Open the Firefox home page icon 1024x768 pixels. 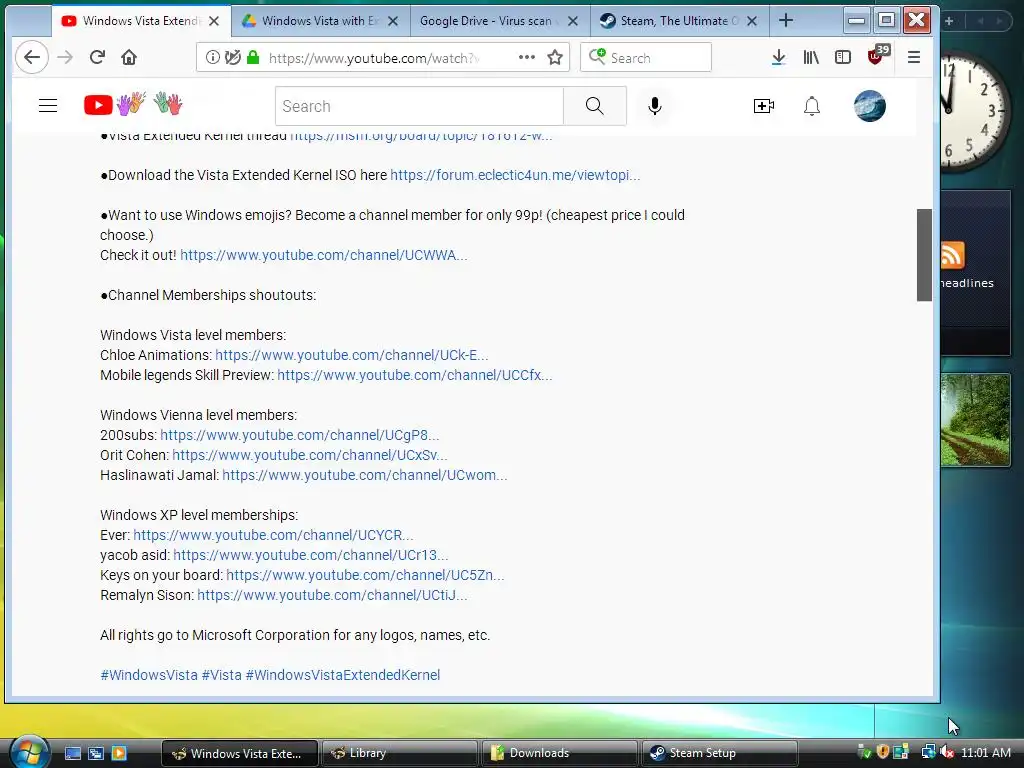pyautogui.click(x=129, y=57)
